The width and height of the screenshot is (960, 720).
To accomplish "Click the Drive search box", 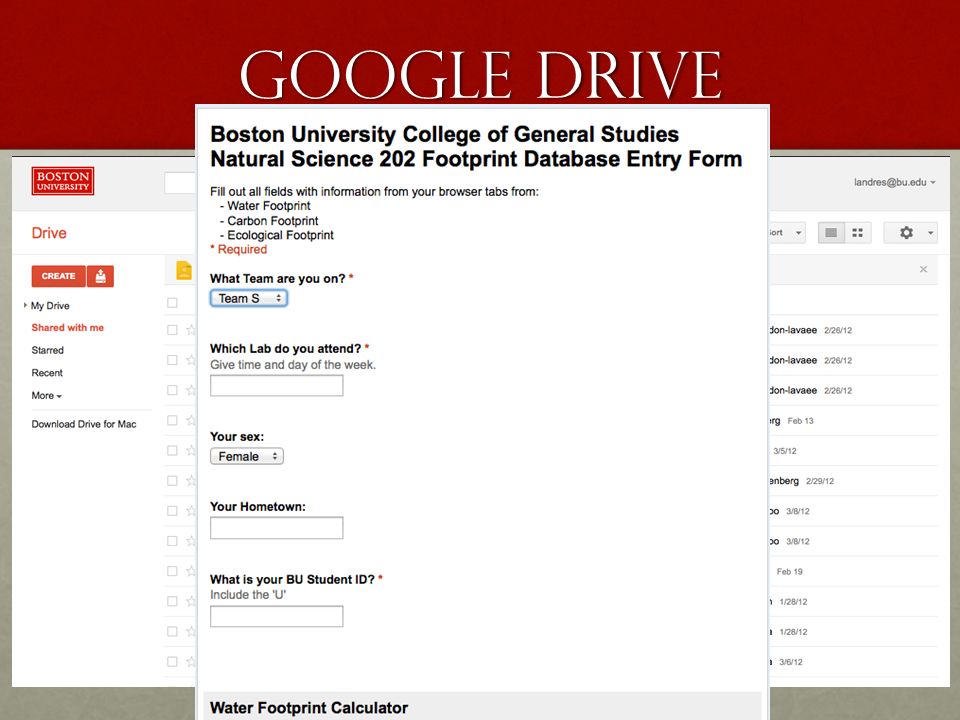I will click(x=180, y=182).
